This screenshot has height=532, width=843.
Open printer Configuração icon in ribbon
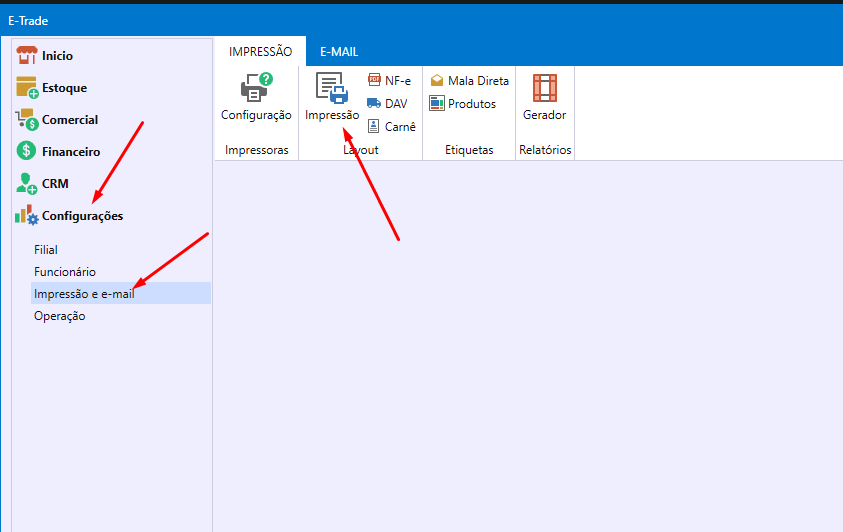click(256, 89)
